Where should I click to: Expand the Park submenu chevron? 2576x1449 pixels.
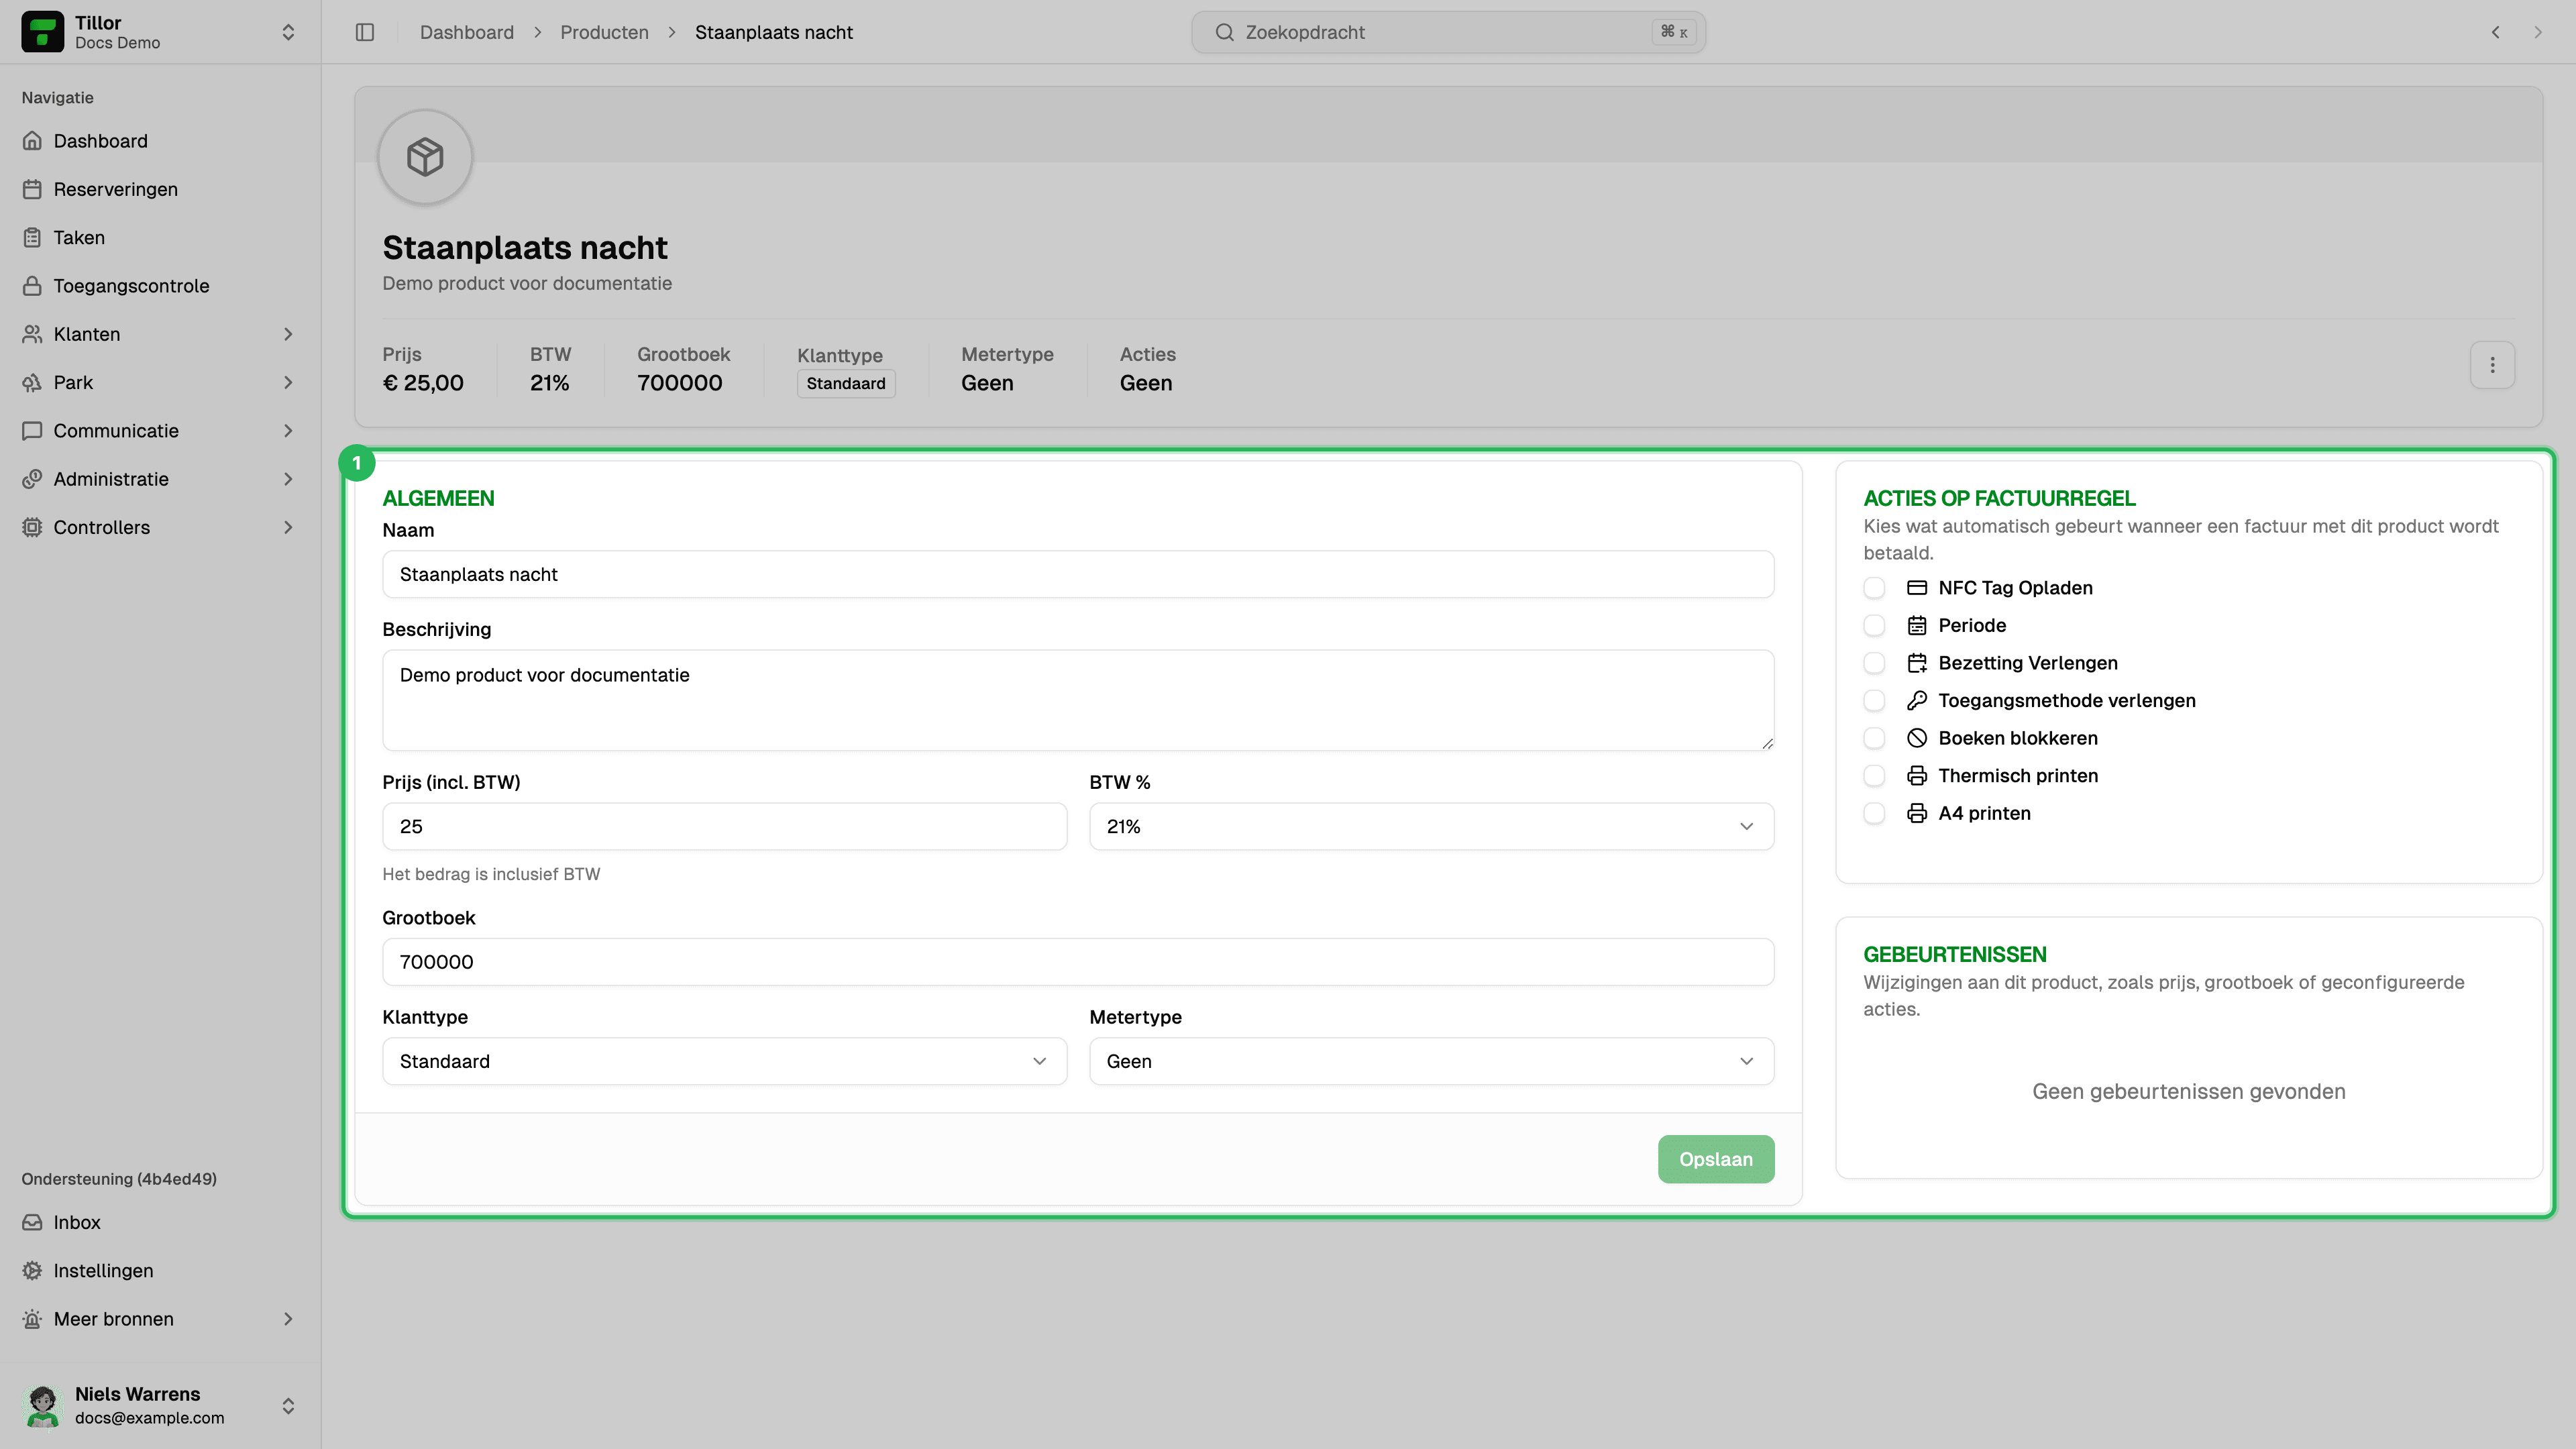click(288, 382)
